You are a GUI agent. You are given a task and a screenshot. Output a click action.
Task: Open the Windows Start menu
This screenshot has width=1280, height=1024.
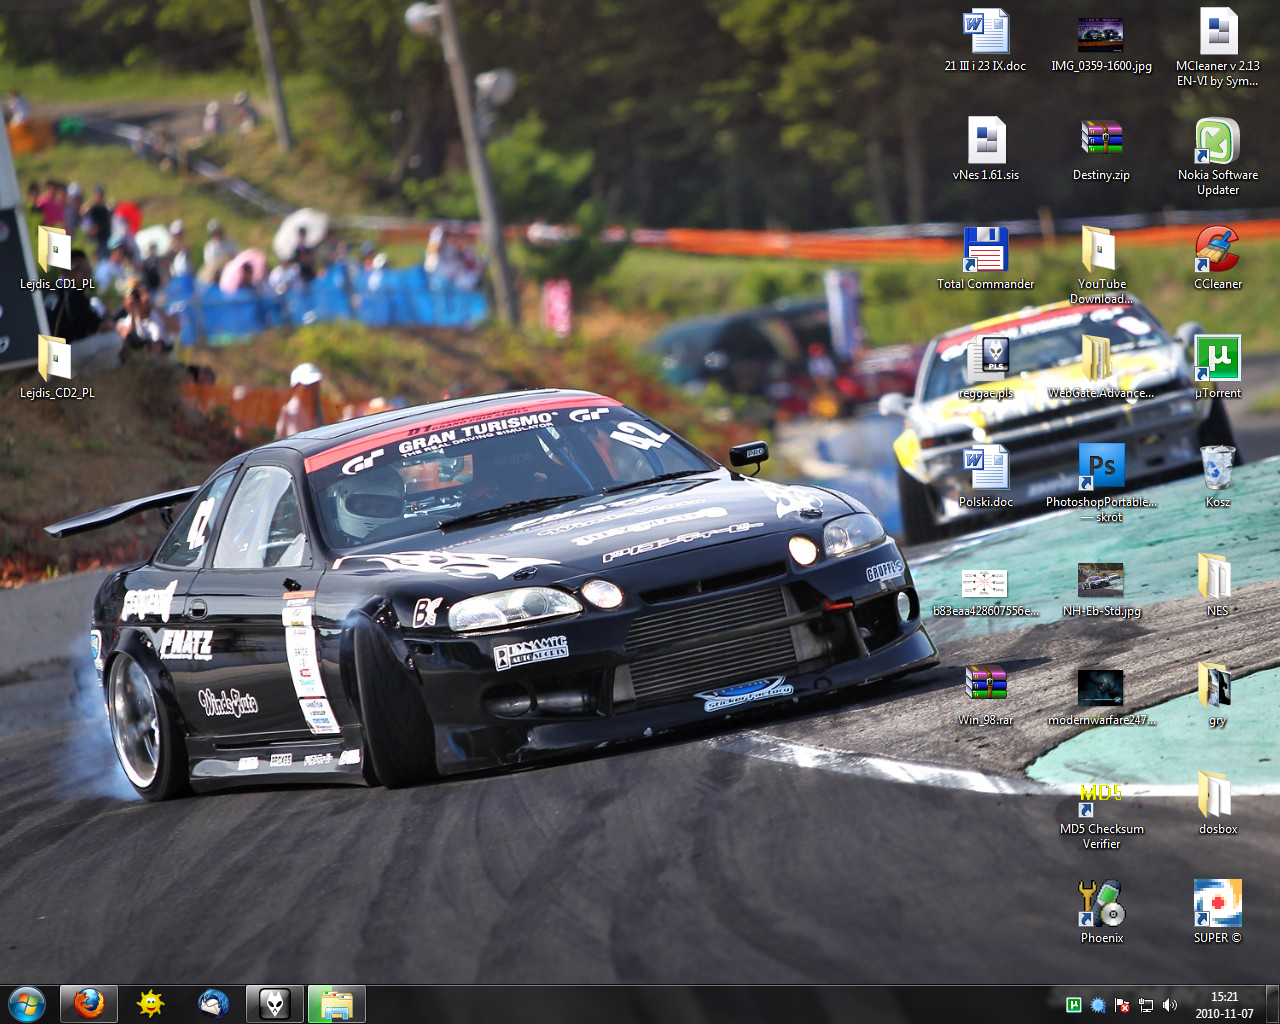click(26, 1004)
